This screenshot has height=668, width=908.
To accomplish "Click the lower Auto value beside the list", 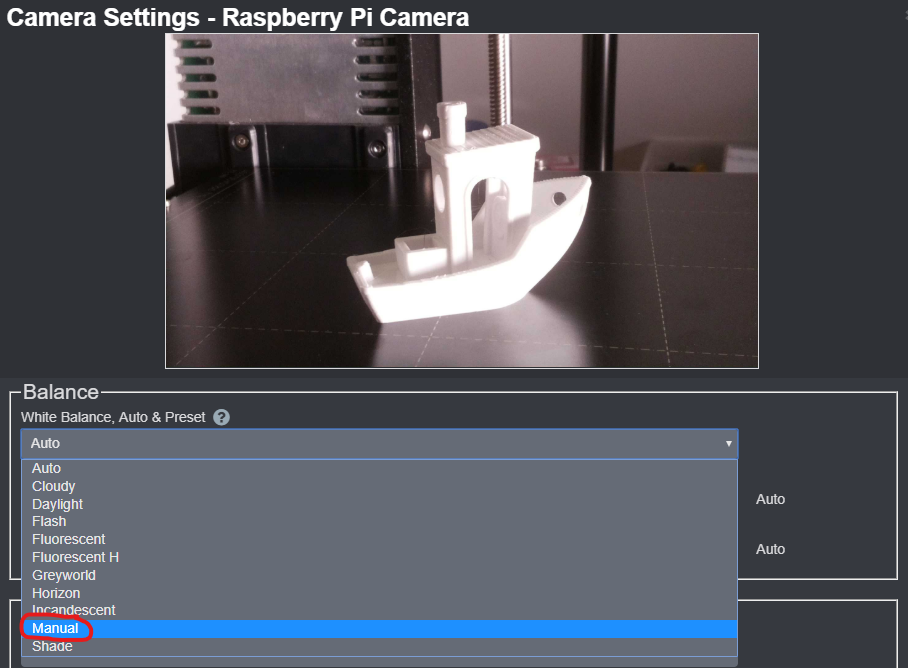I will pos(770,549).
